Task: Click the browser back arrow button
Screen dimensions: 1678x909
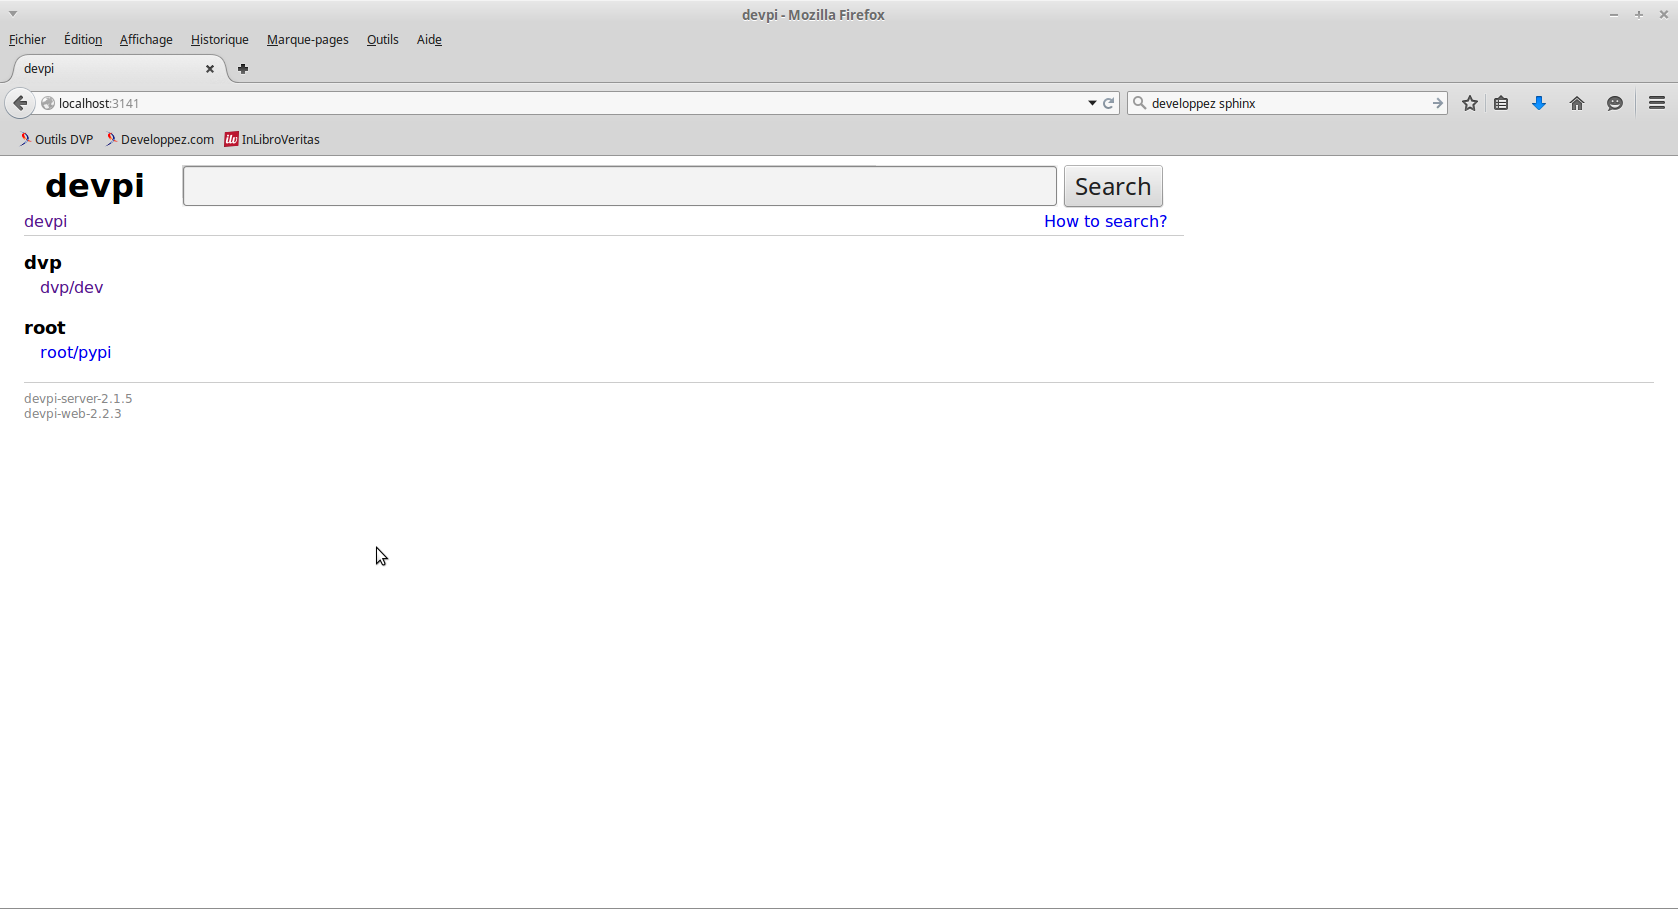Action: click(x=20, y=103)
